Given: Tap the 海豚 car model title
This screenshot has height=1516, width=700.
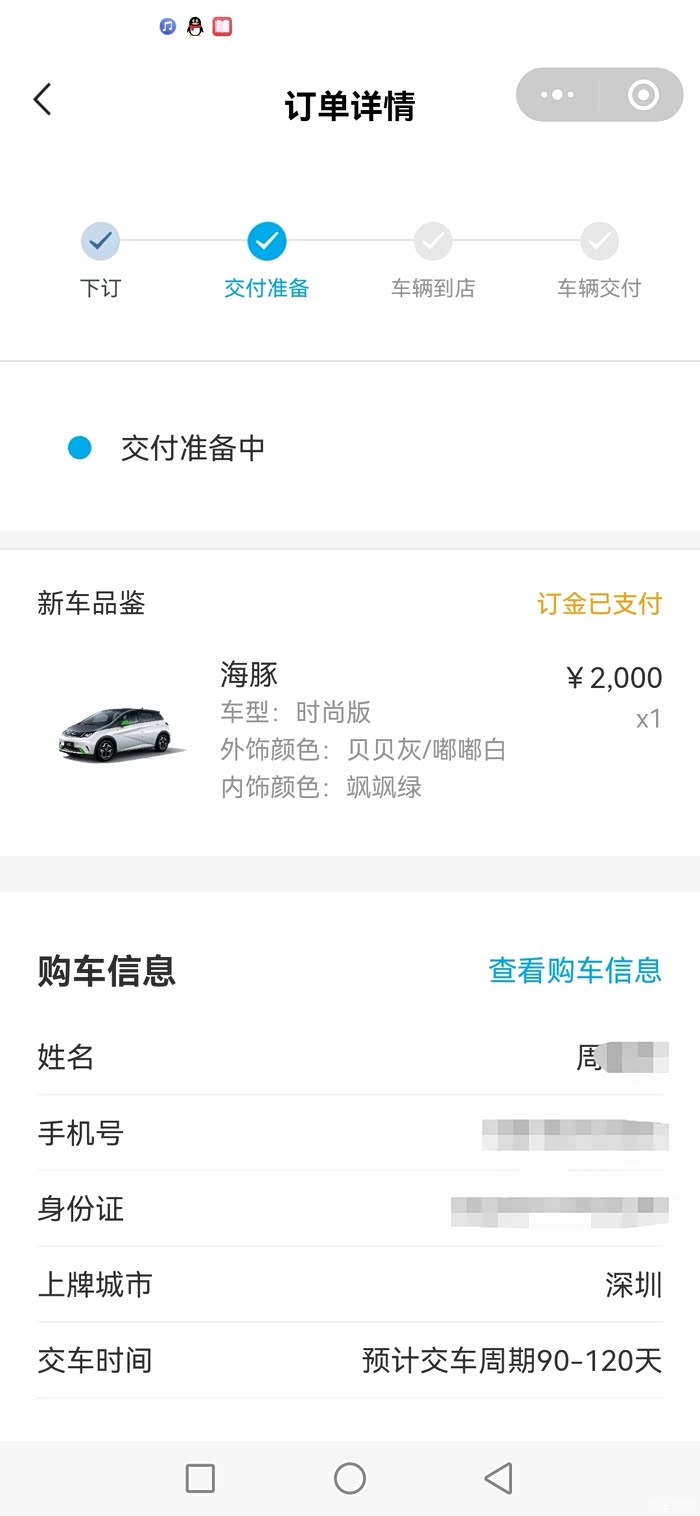Looking at the screenshot, I should pos(249,675).
